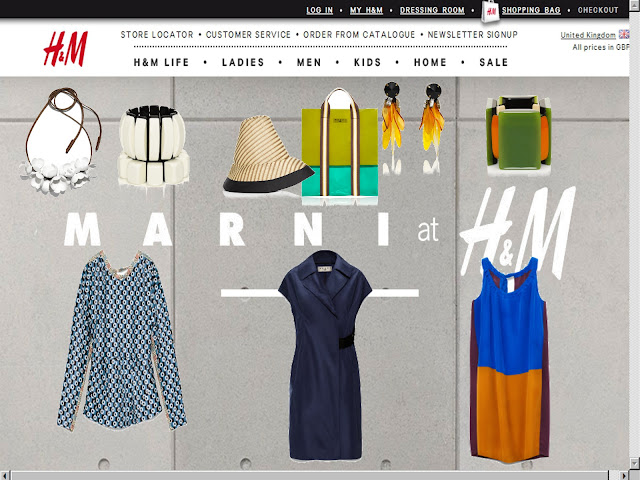Click NEWSLETTER SIGNUP link
This screenshot has width=640, height=480.
[x=472, y=35]
